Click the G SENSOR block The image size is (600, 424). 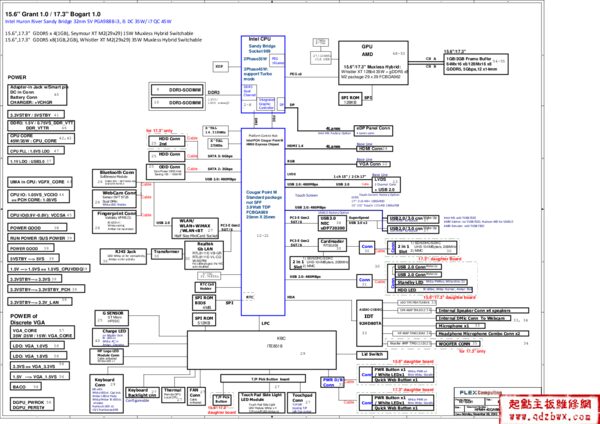pos(112,318)
